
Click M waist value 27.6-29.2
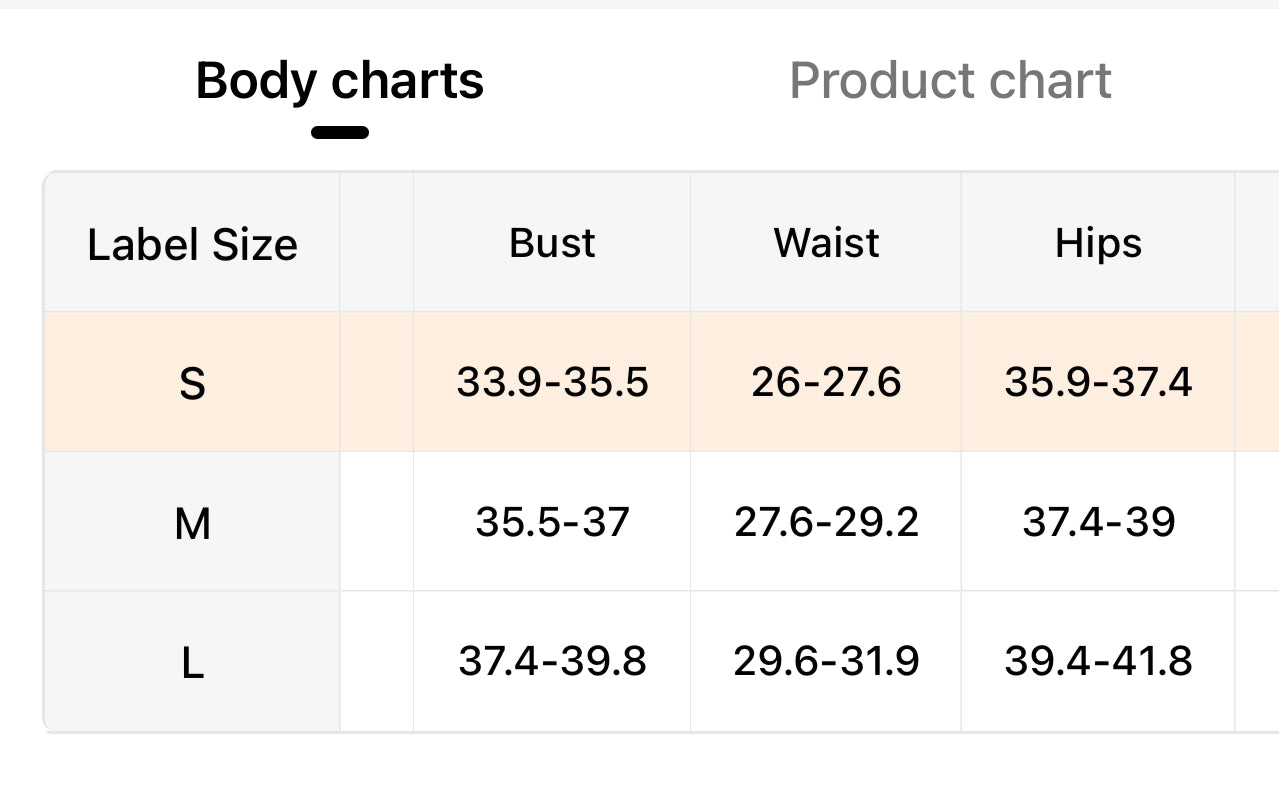tap(826, 522)
